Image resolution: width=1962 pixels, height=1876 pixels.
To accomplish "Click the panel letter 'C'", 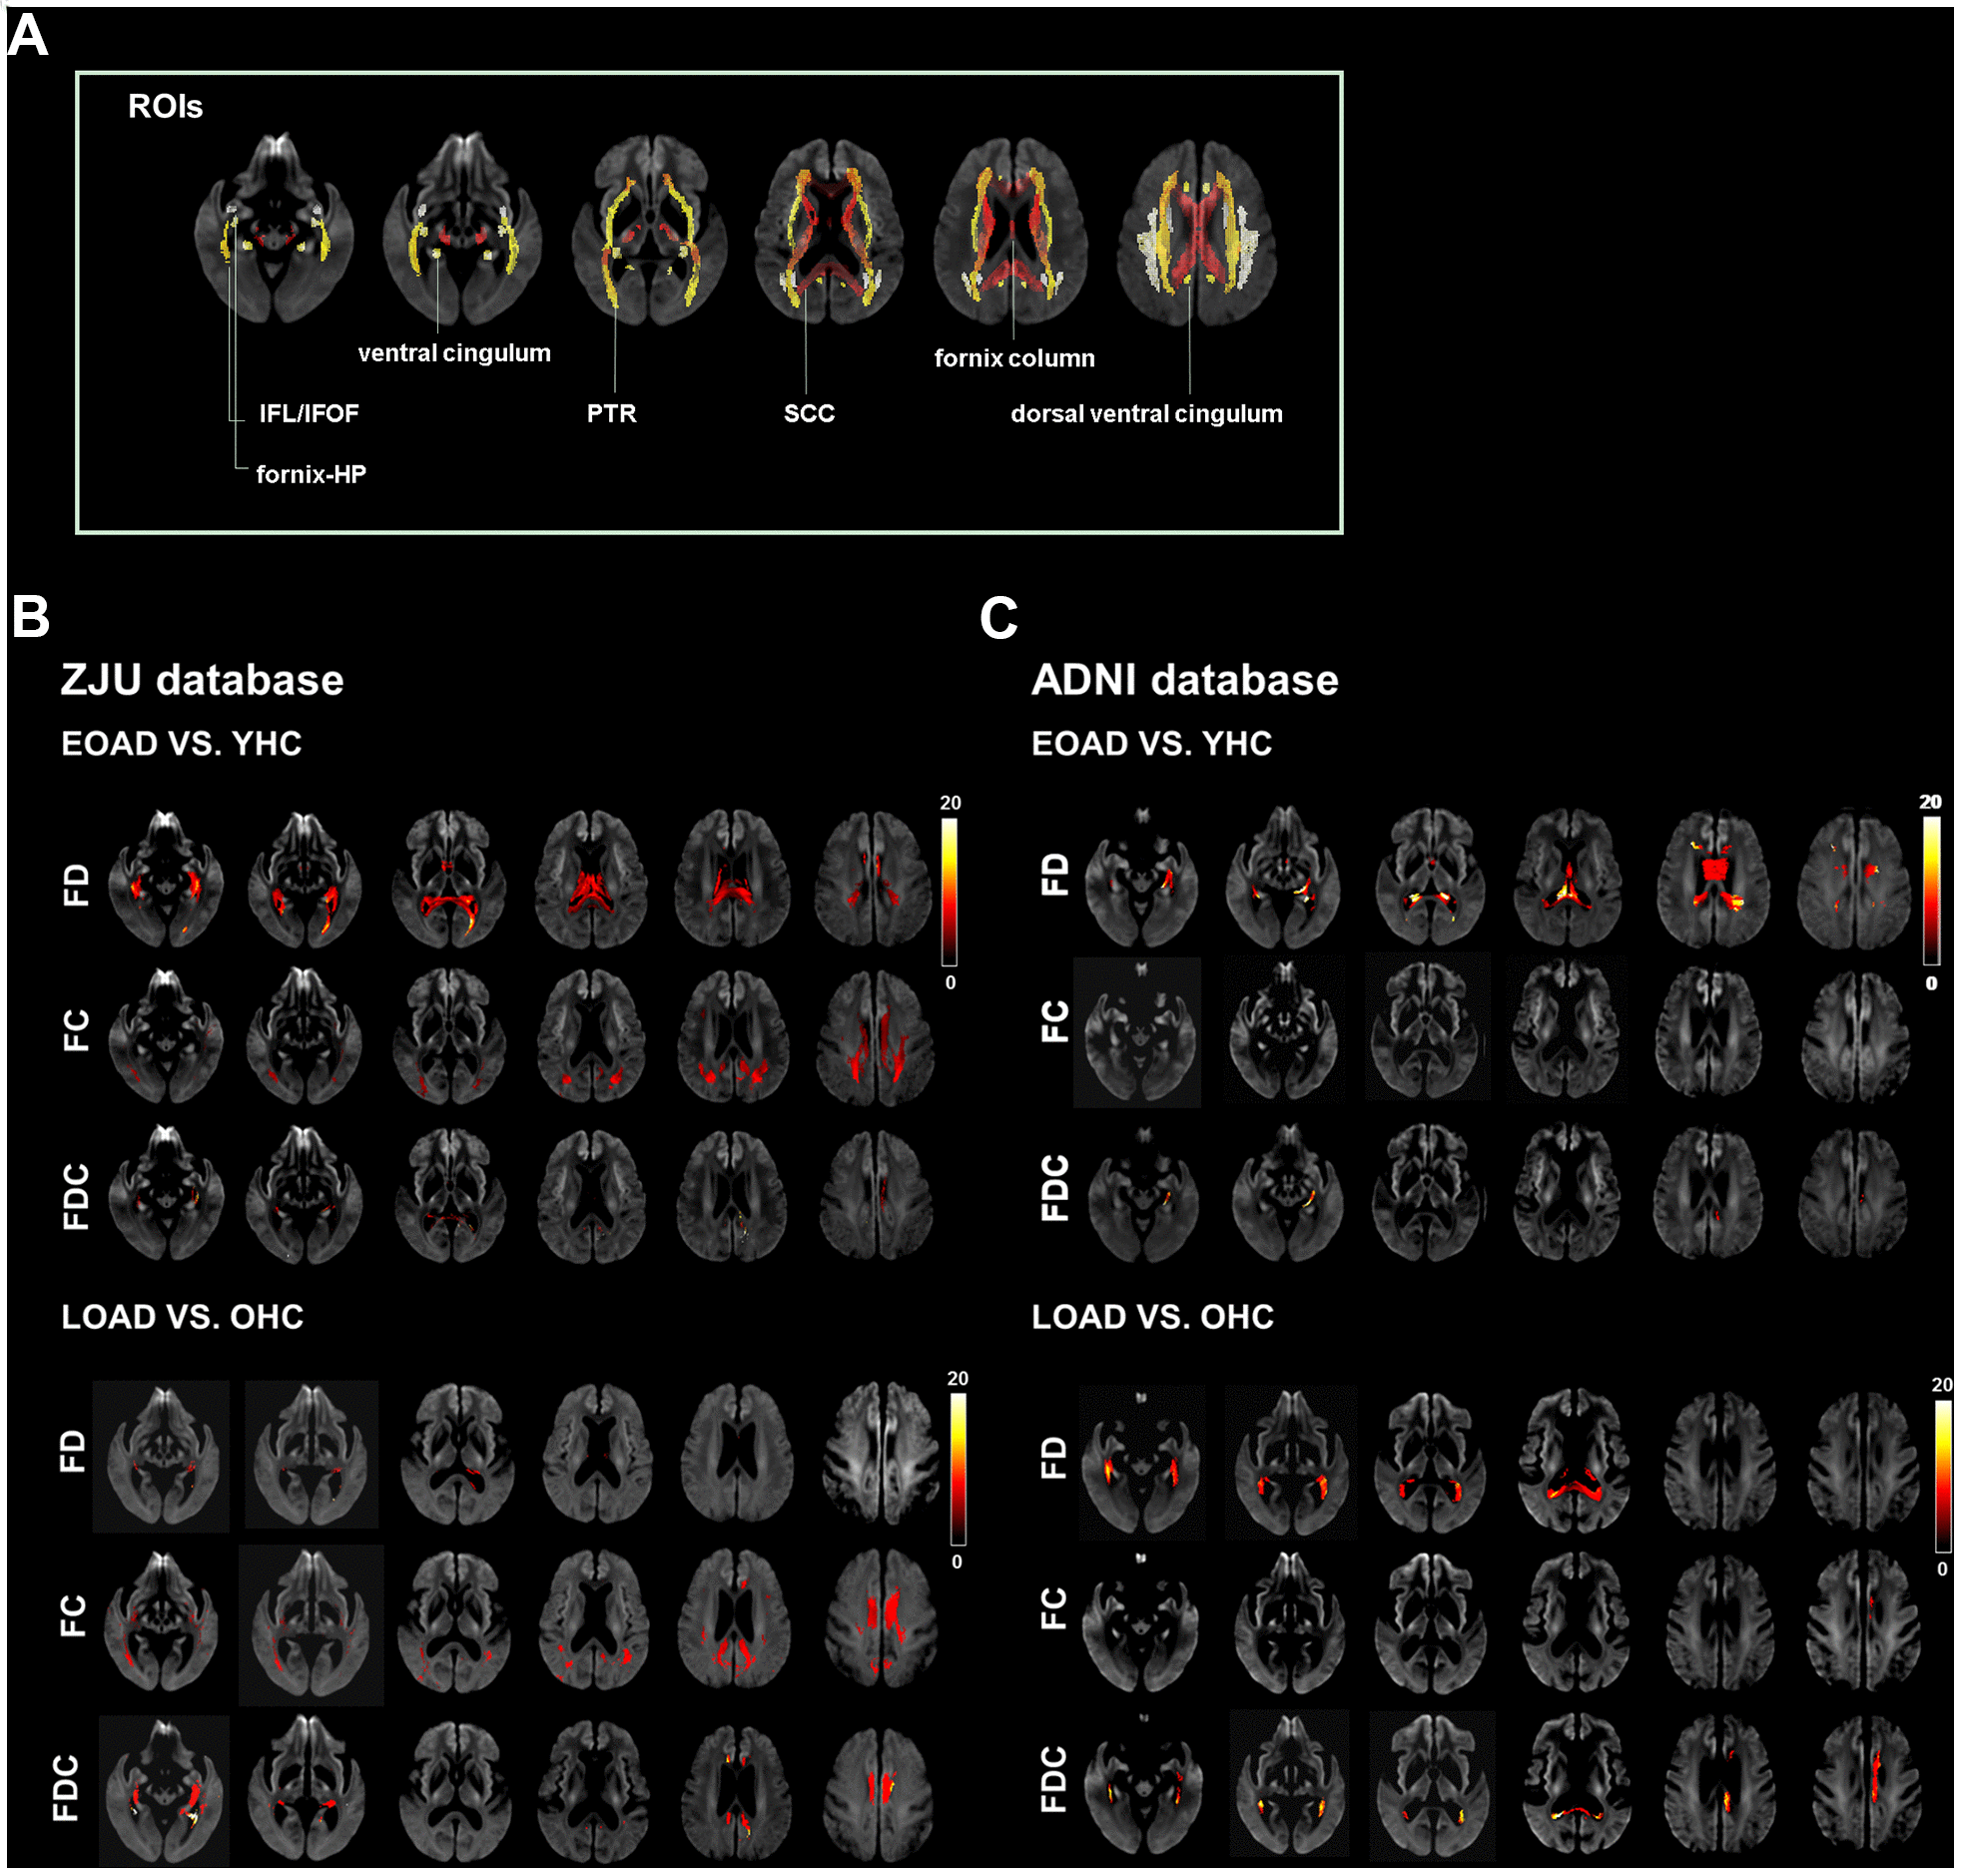I will tap(998, 618).
